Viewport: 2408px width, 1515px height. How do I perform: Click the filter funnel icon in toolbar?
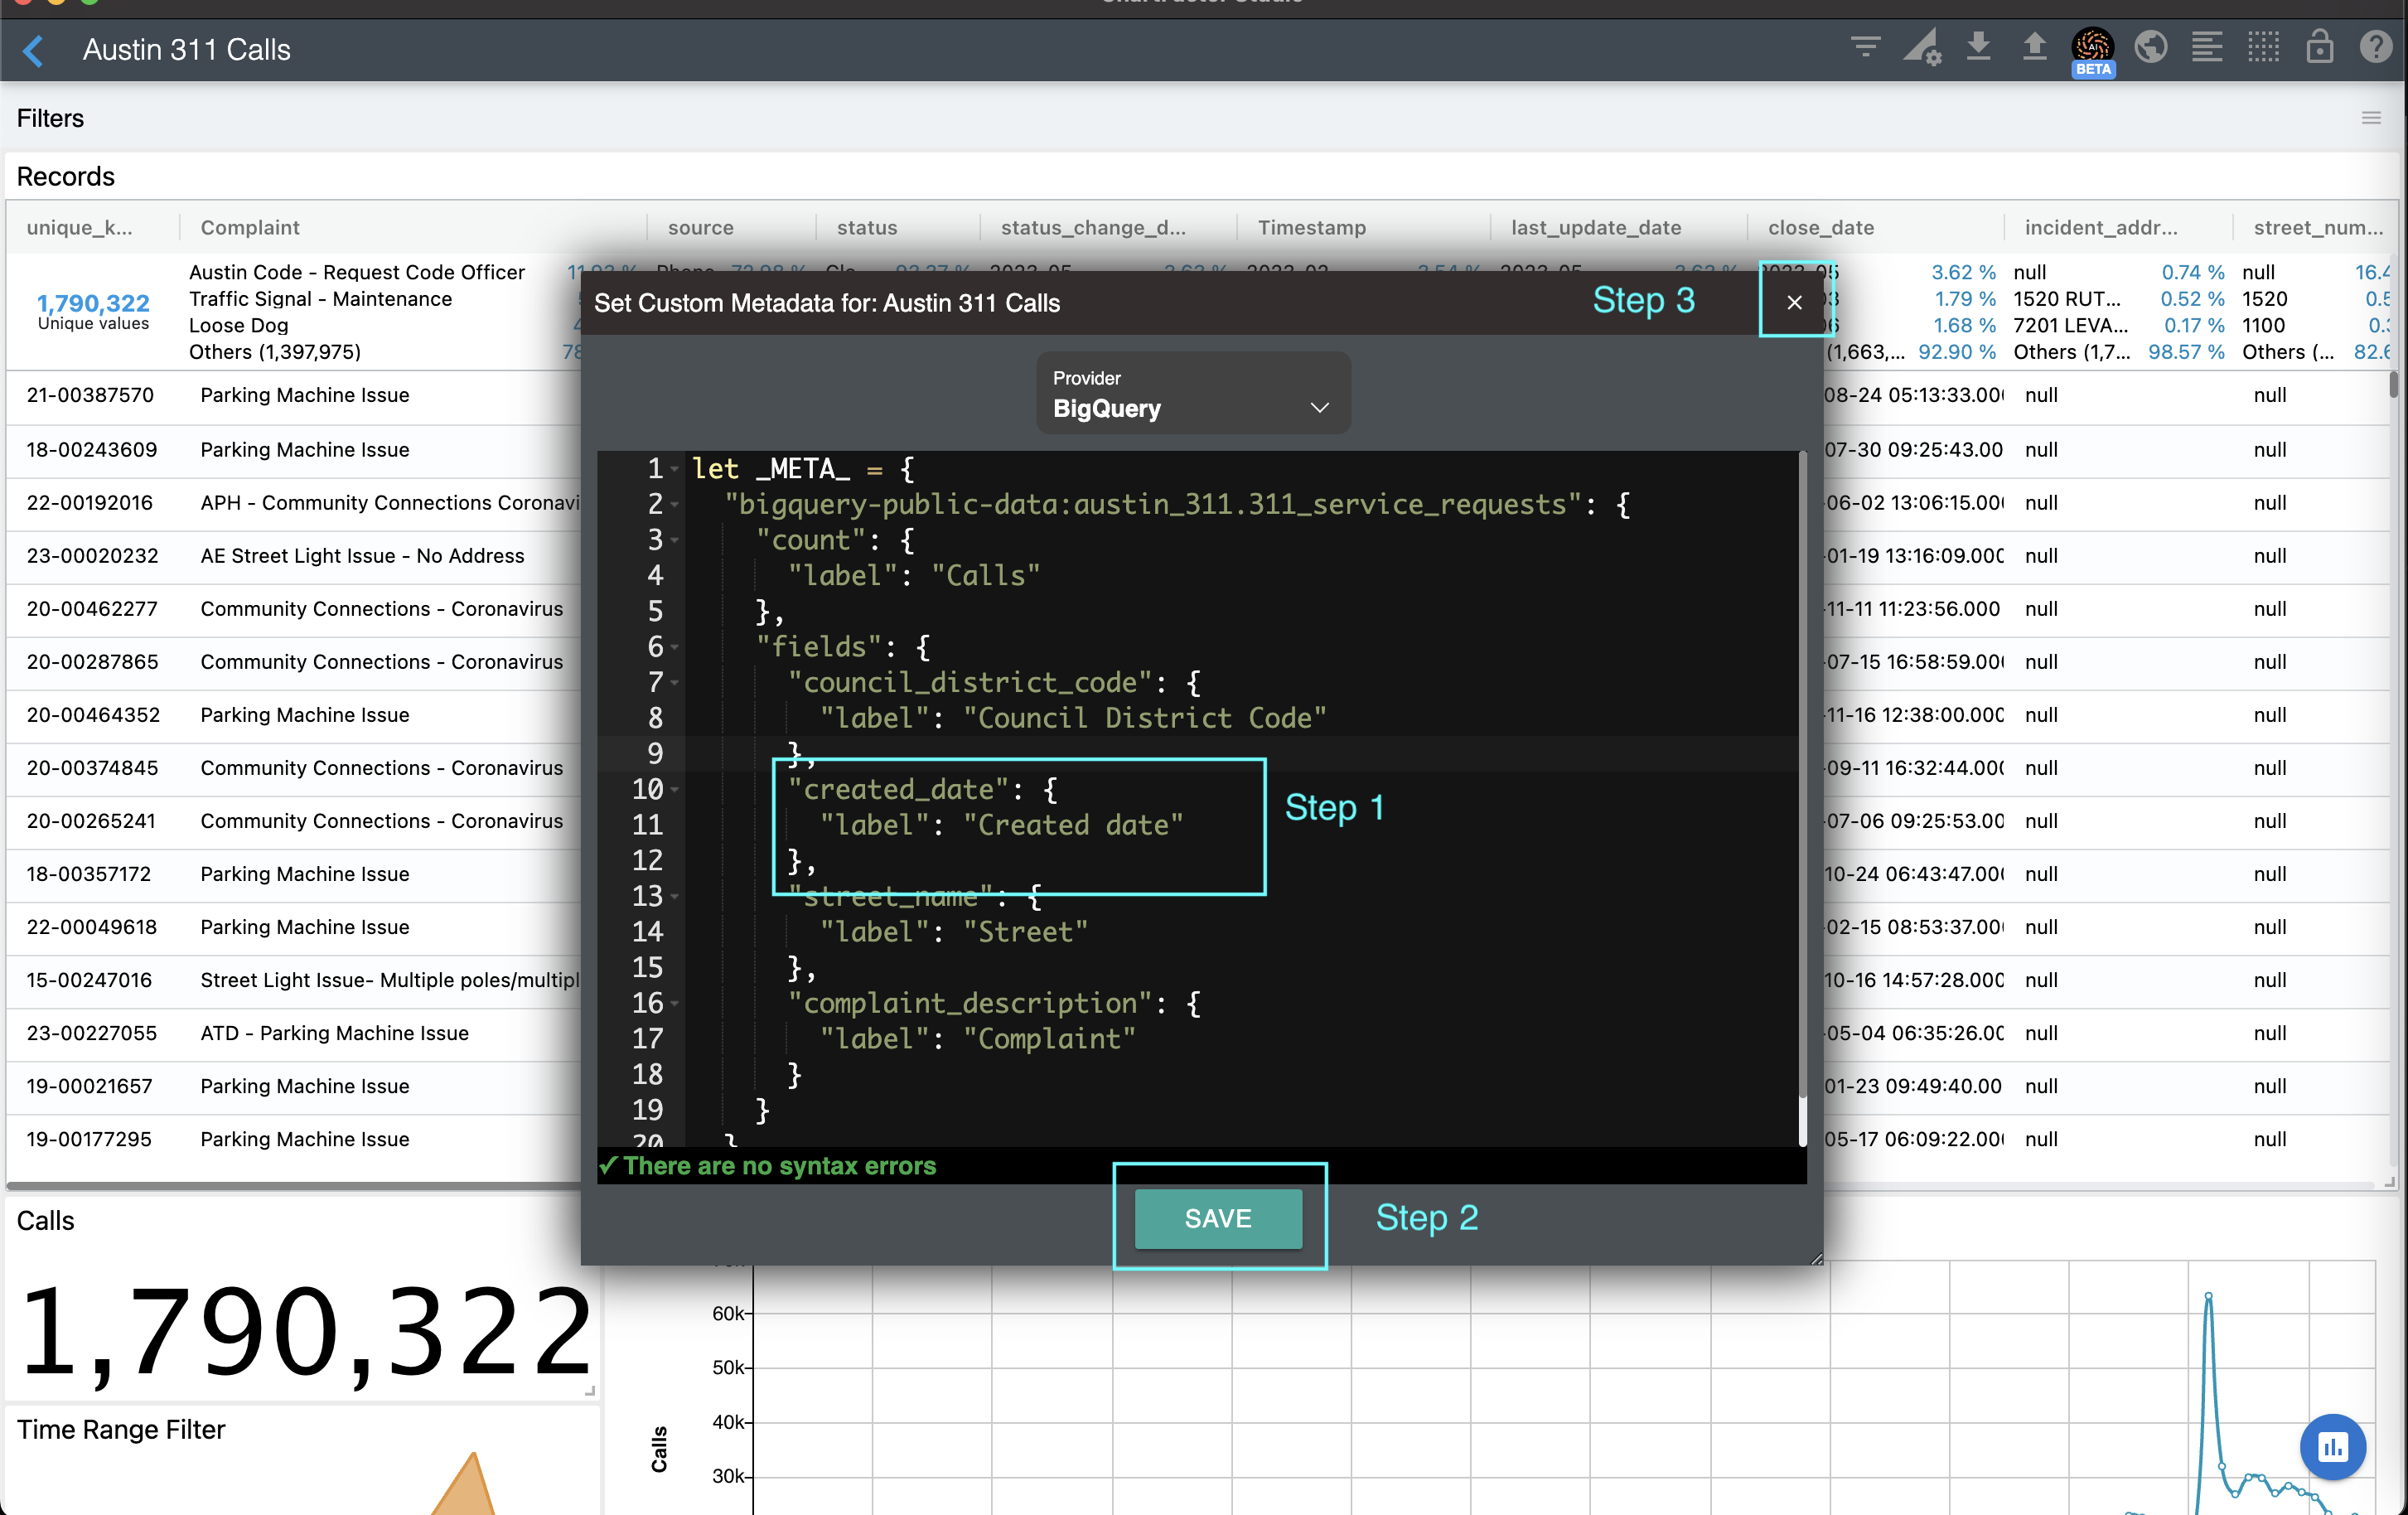point(1865,47)
